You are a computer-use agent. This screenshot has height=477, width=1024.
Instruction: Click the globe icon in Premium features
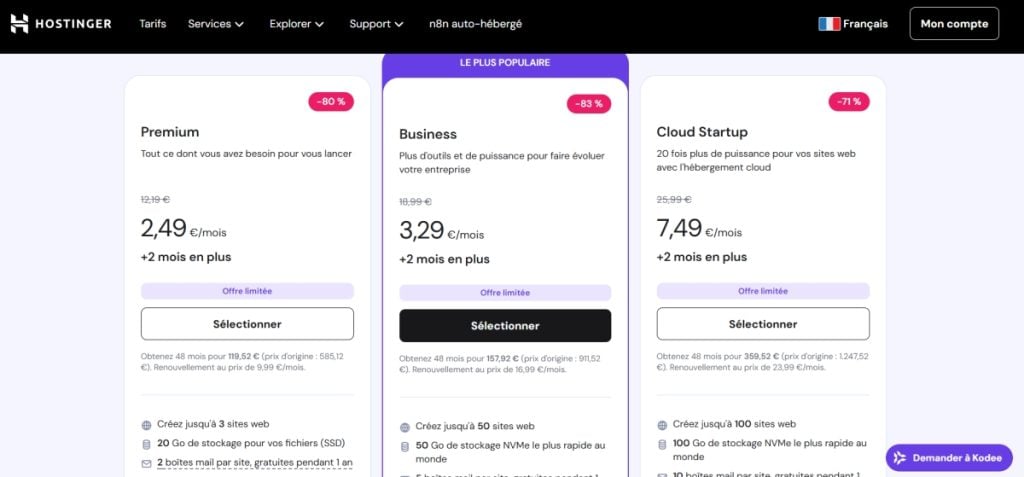147,425
